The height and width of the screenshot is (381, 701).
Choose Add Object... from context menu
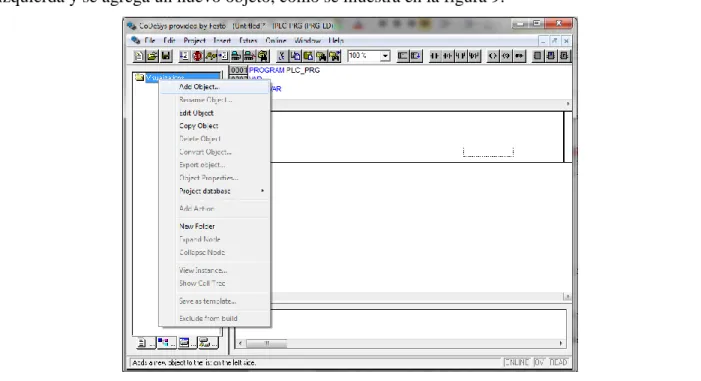click(215, 87)
